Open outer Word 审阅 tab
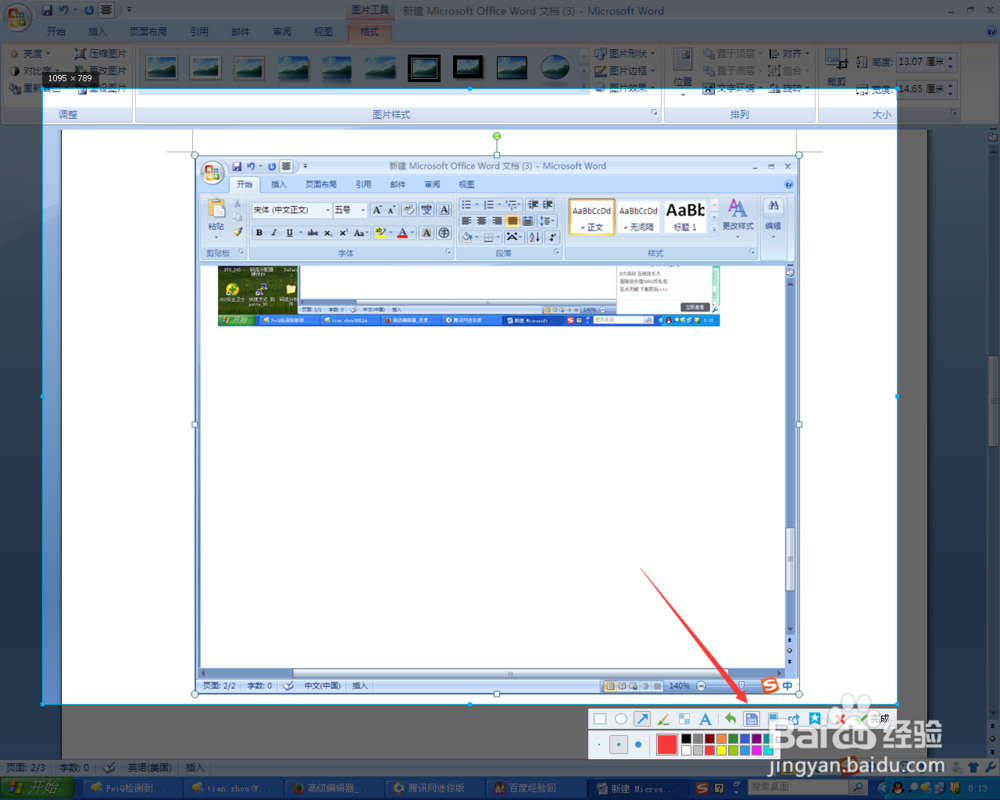Viewport: 1000px width, 800px height. tap(282, 31)
